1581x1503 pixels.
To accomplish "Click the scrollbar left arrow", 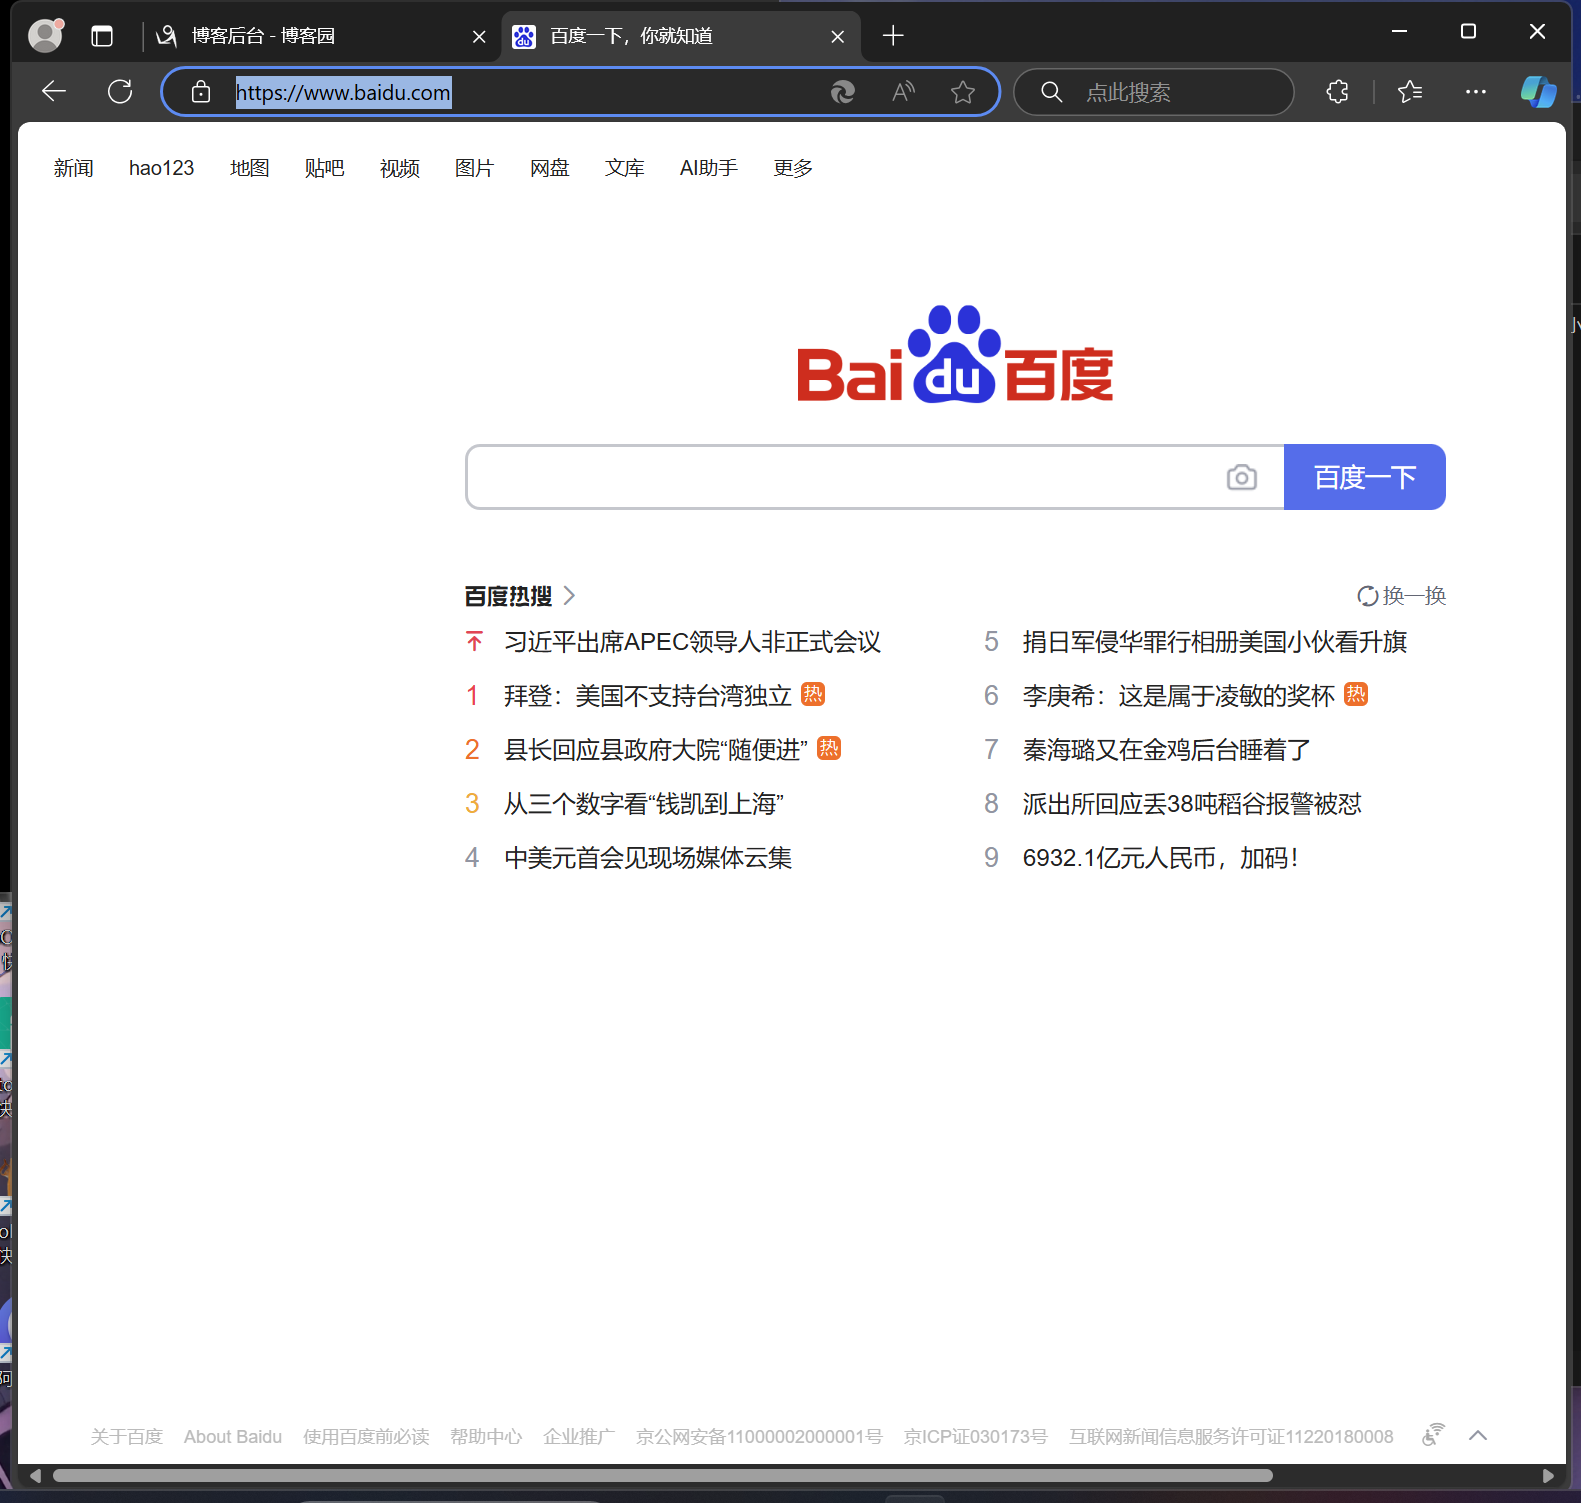I will pyautogui.click(x=35, y=1476).
